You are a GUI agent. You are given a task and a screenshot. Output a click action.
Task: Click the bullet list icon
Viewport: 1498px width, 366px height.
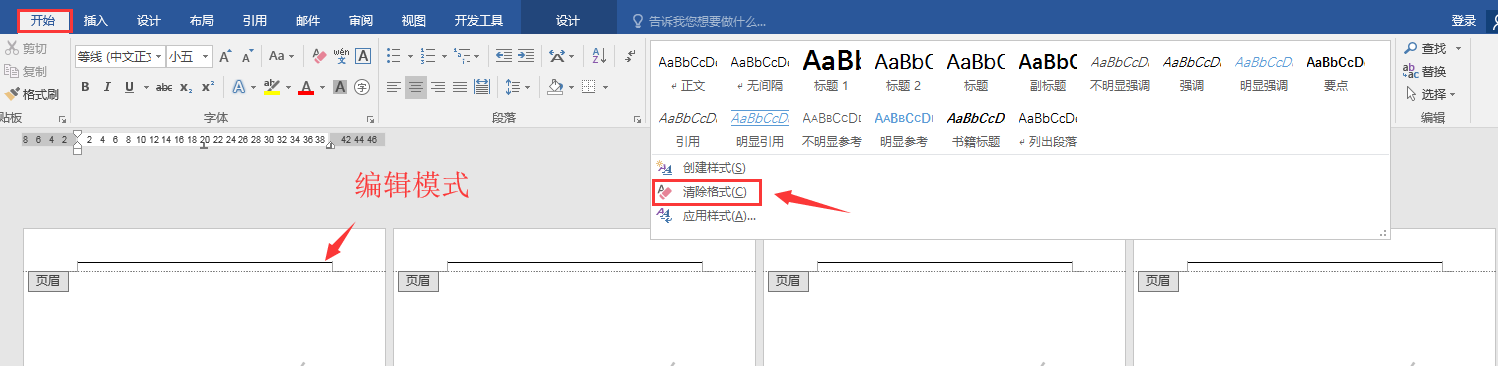(393, 56)
